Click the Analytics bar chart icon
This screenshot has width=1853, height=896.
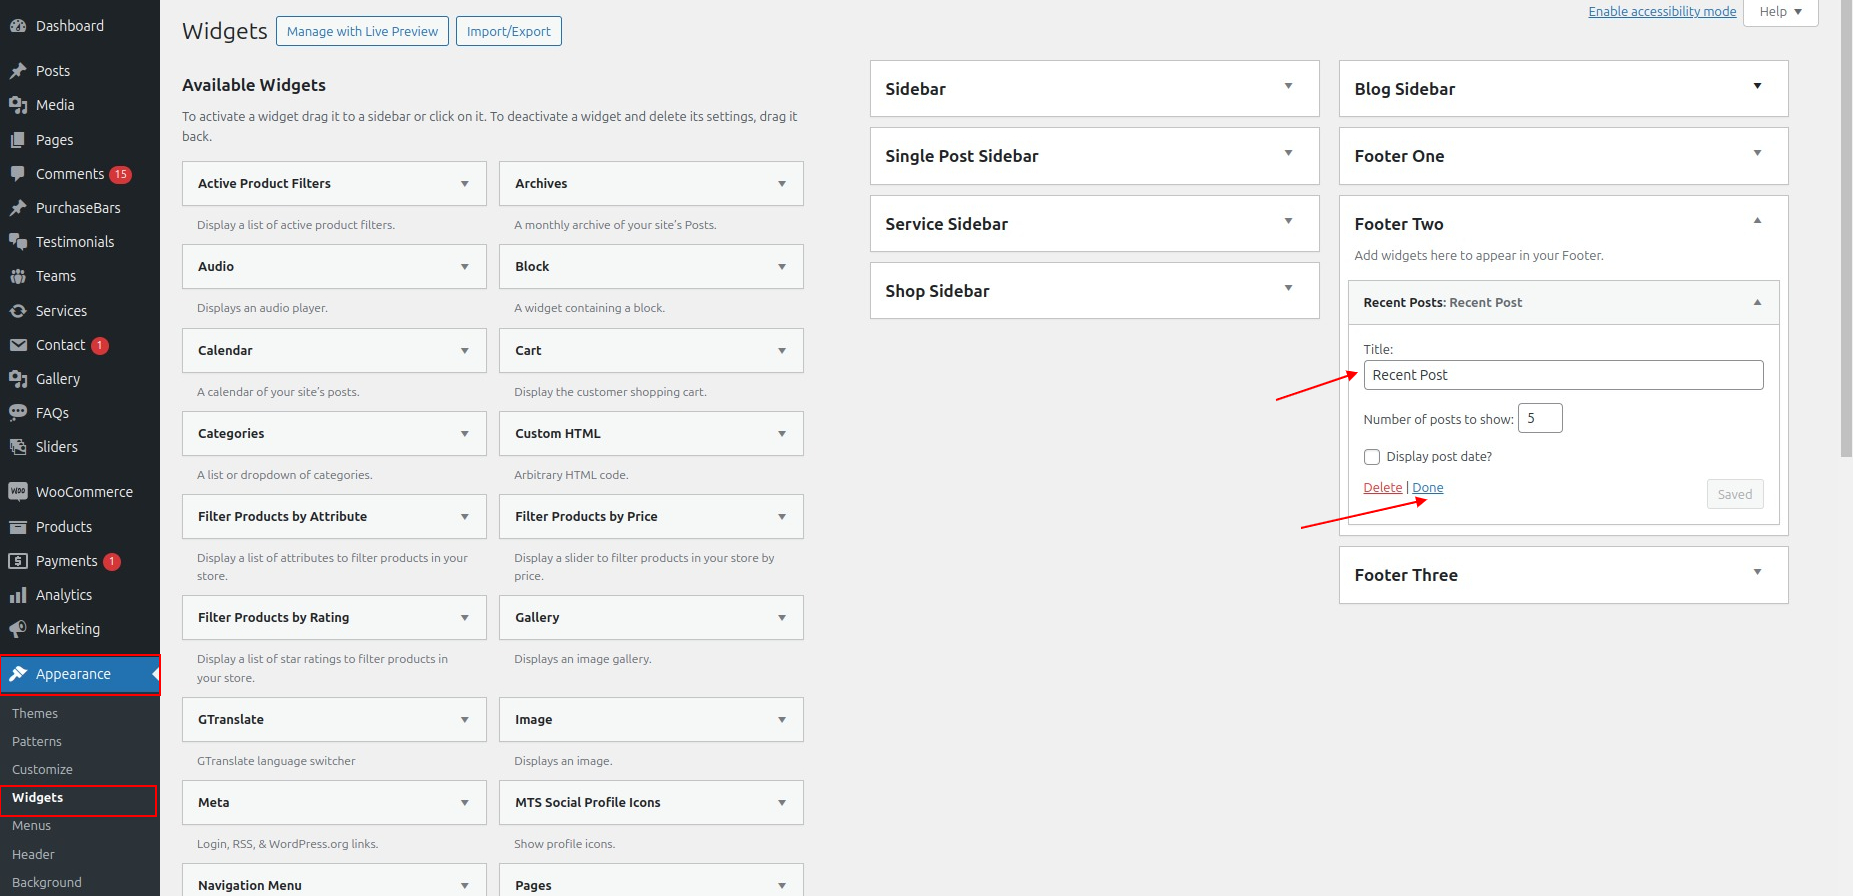click(x=18, y=595)
